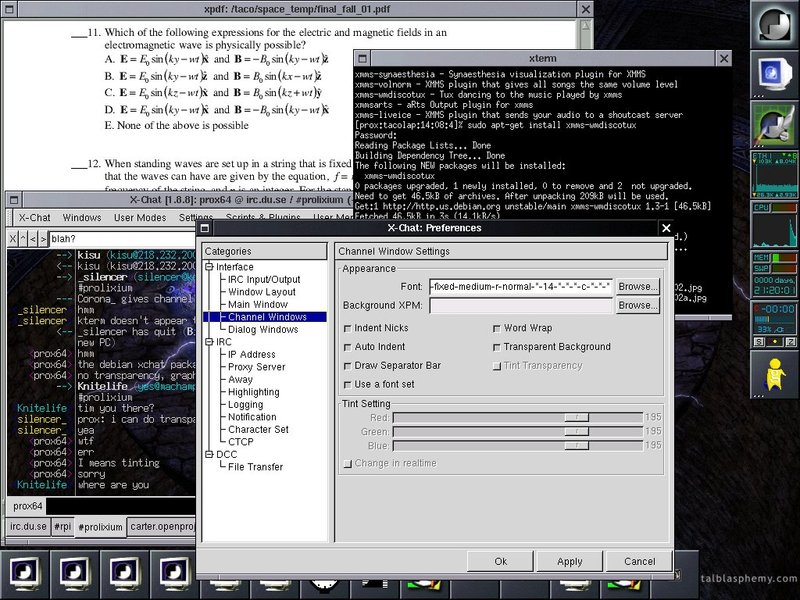Viewport: 800px width, 600px height.
Task: Click the Font text field
Action: click(520, 287)
